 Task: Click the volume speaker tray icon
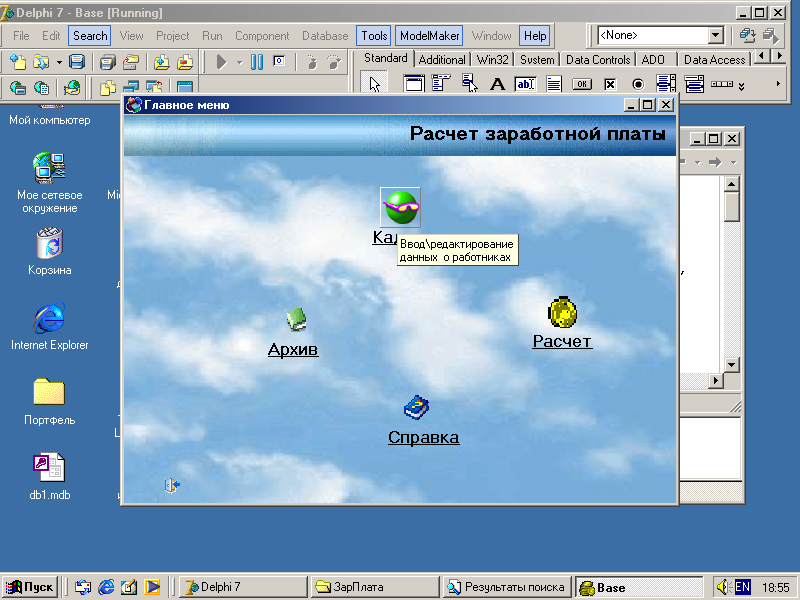pyautogui.click(x=723, y=587)
